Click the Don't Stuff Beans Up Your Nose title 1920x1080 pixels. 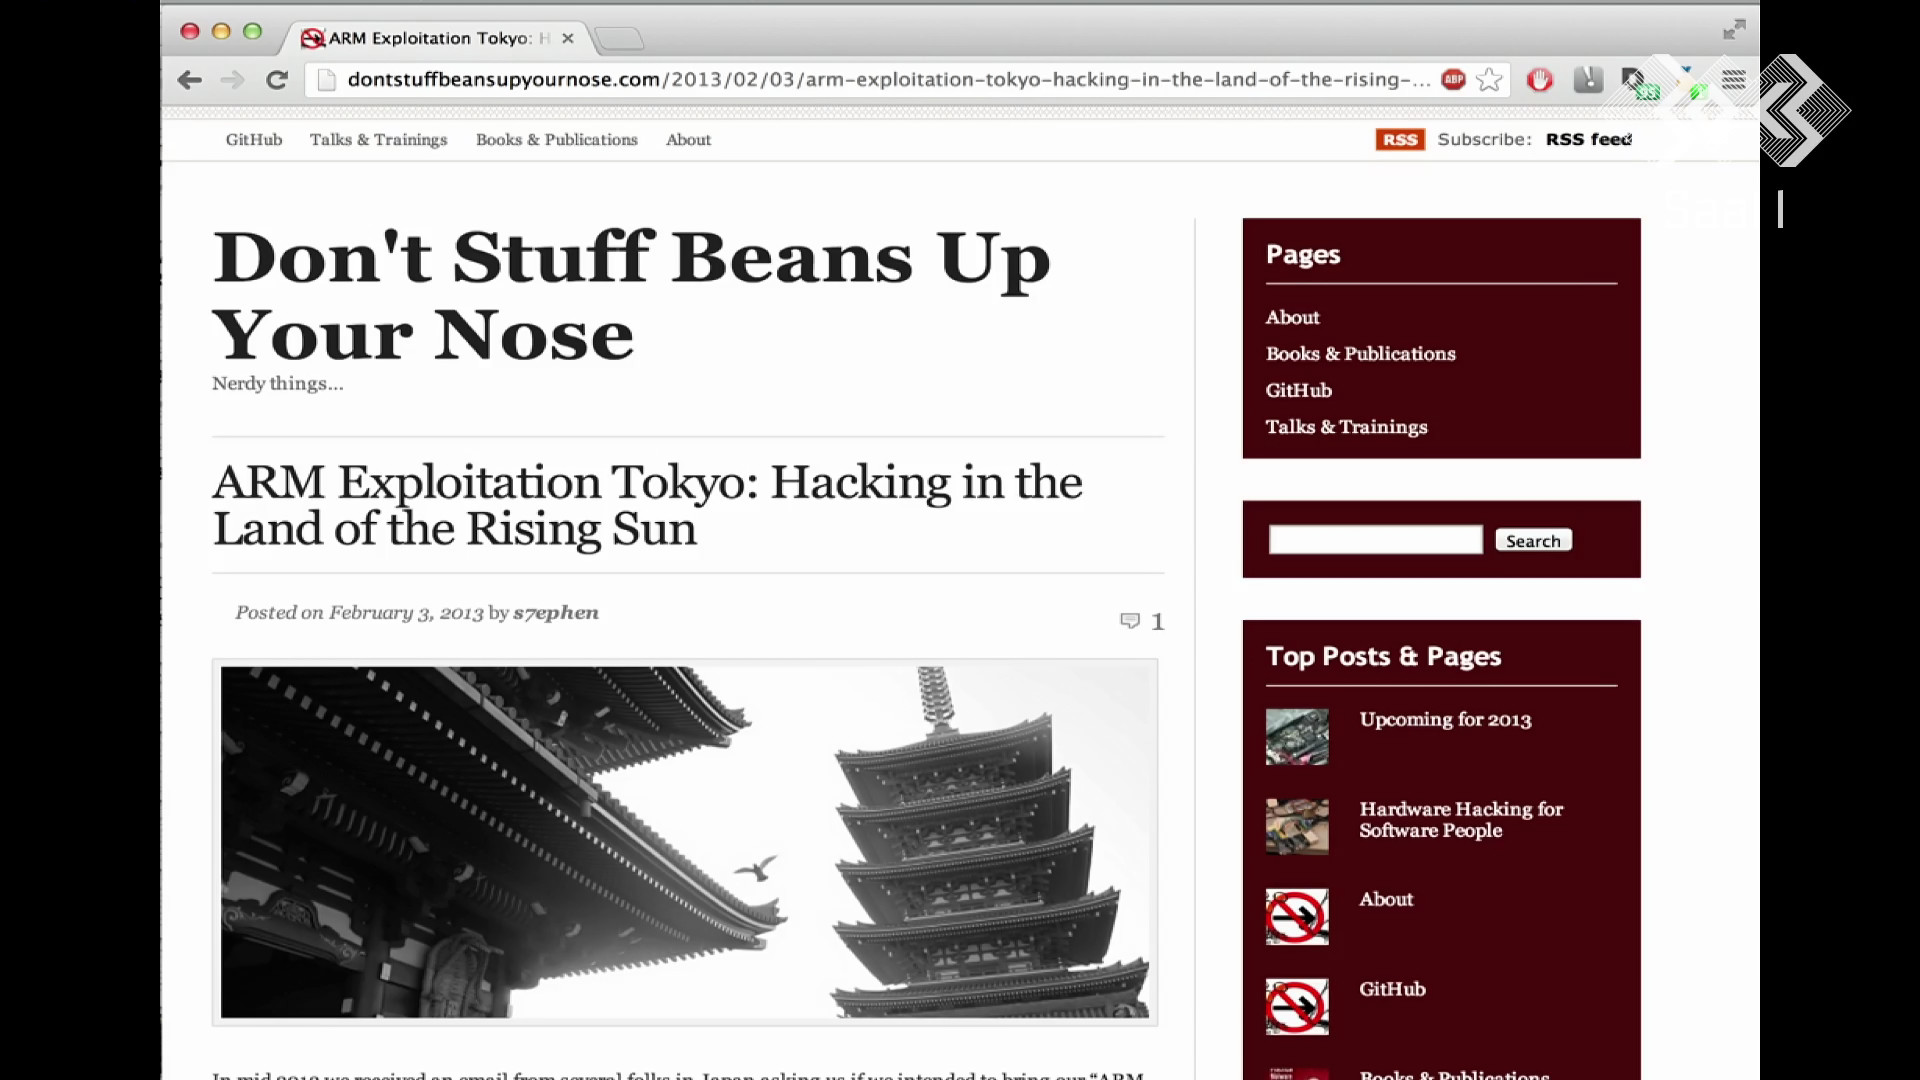point(631,295)
